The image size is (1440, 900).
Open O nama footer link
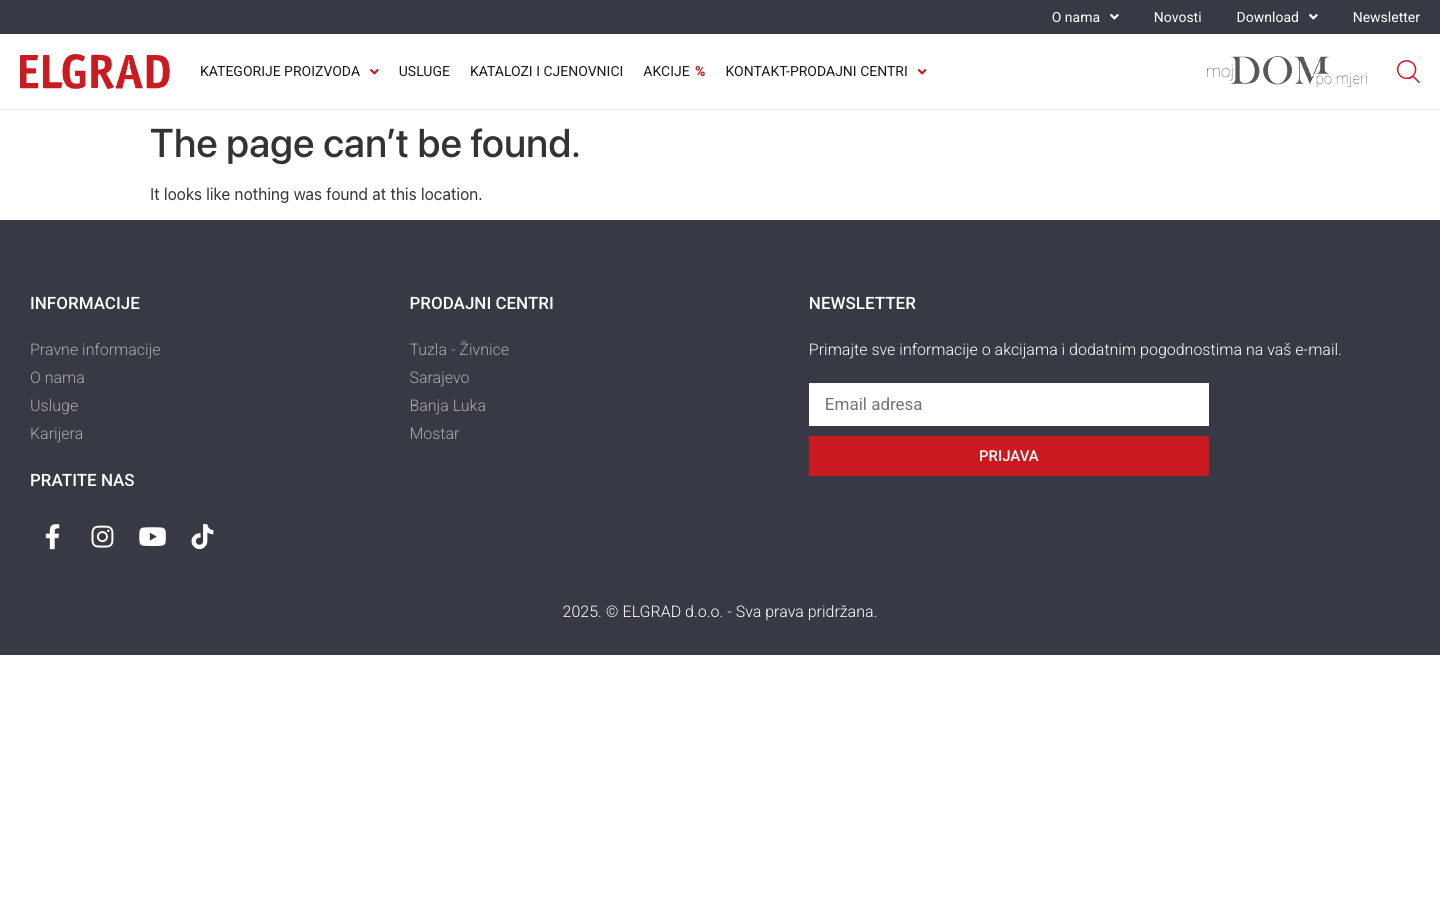tap(57, 377)
